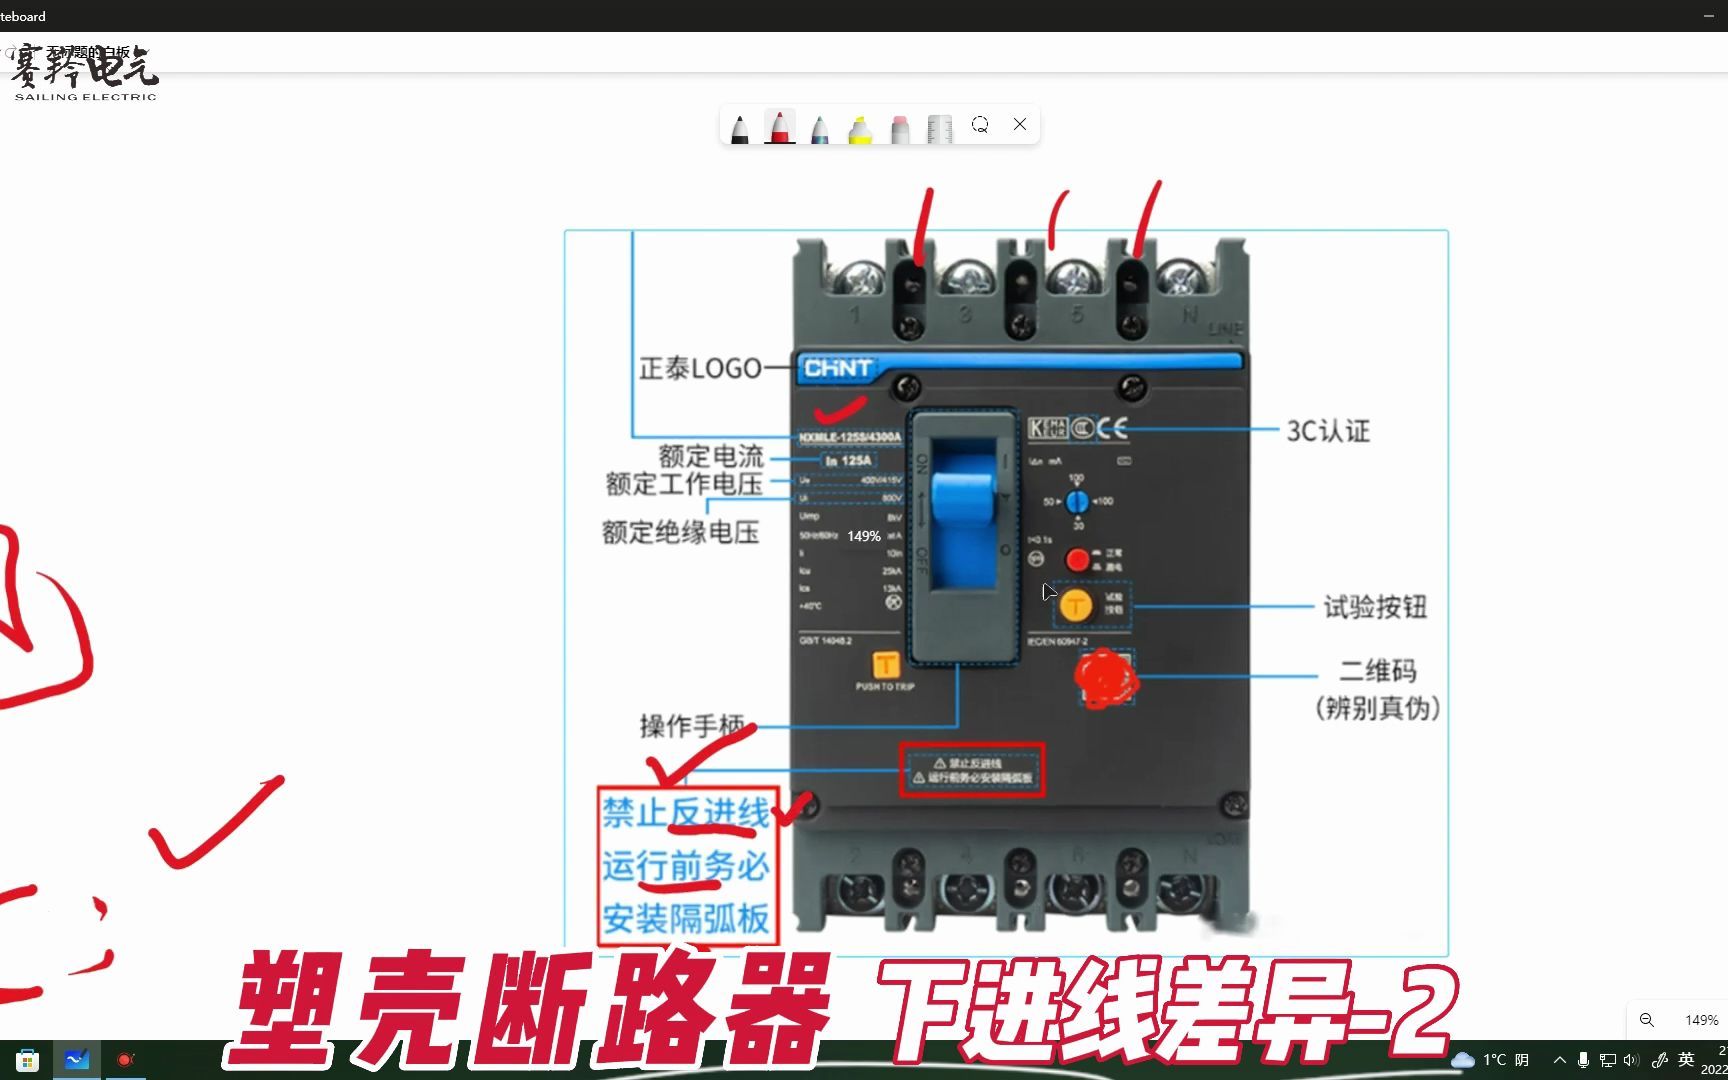Expand the hidden system tray icons
1728x1080 pixels.
[x=1560, y=1060]
